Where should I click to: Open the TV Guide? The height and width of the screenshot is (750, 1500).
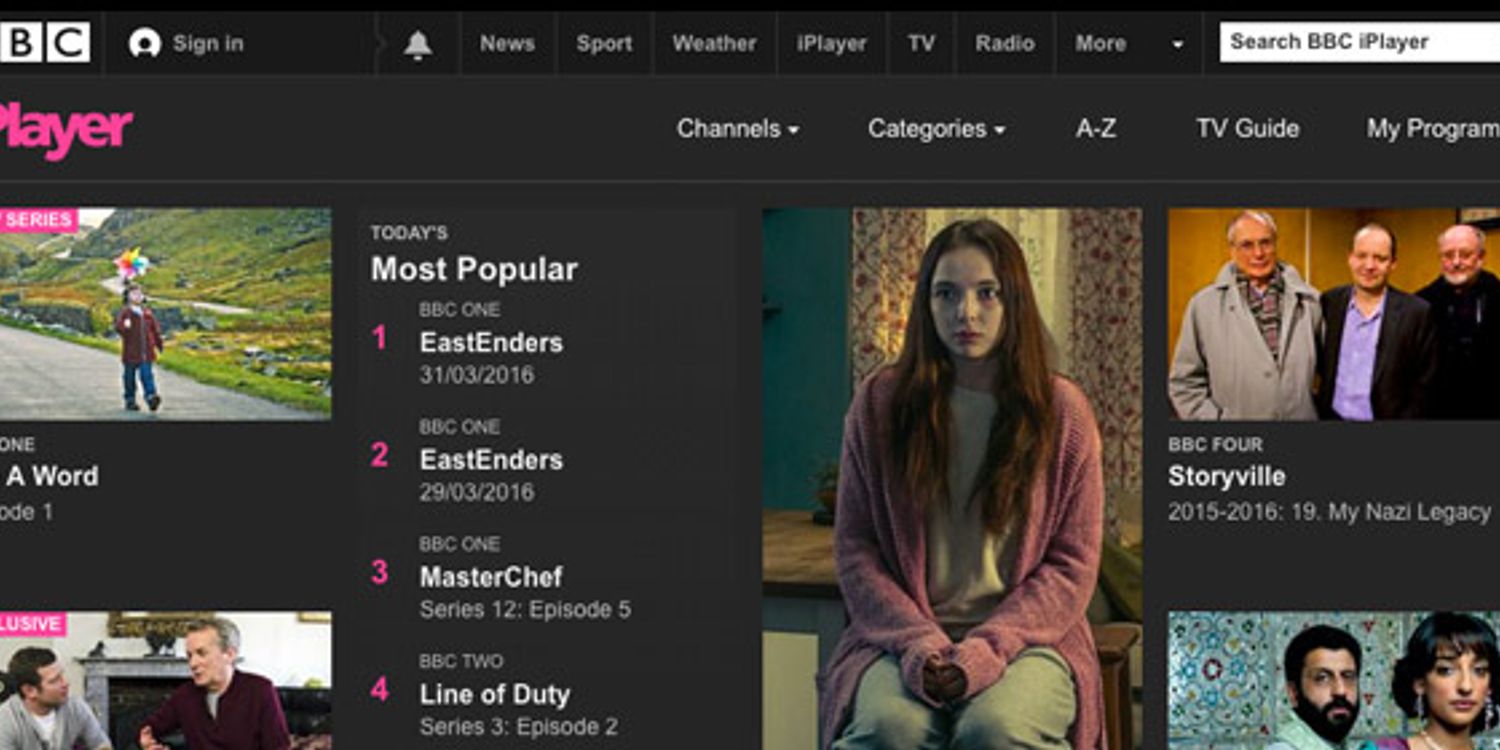[x=1248, y=129]
